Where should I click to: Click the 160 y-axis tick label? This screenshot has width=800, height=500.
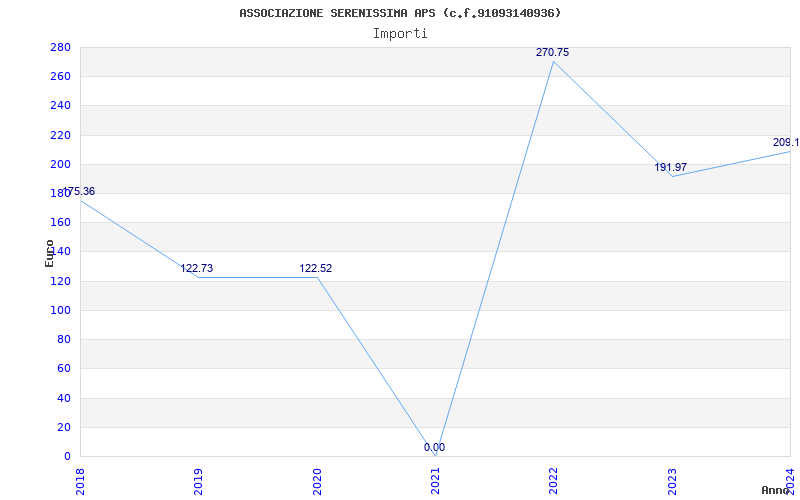(60, 223)
